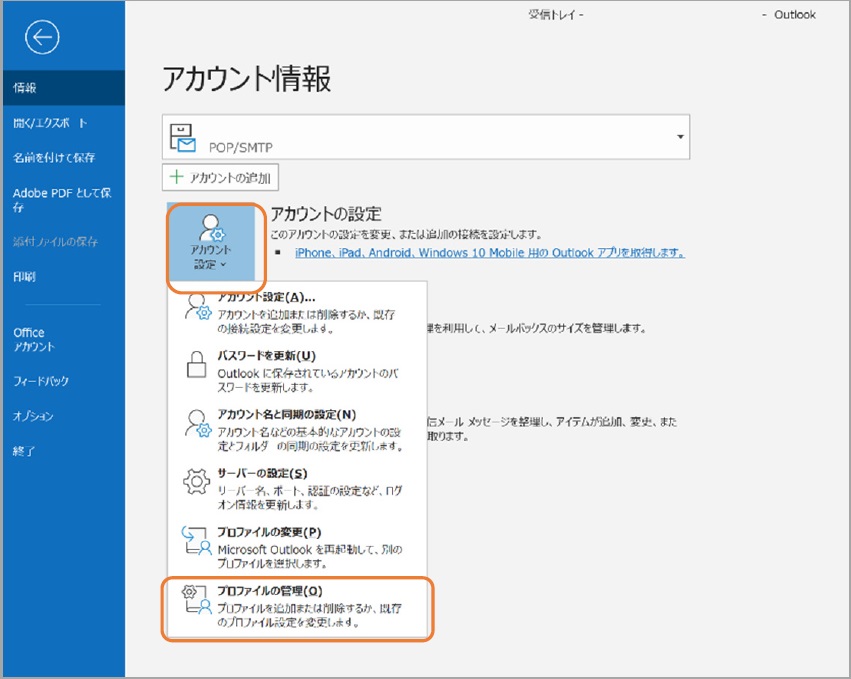Open the Outlook mobile app download link
The height and width of the screenshot is (679, 851).
point(490,252)
